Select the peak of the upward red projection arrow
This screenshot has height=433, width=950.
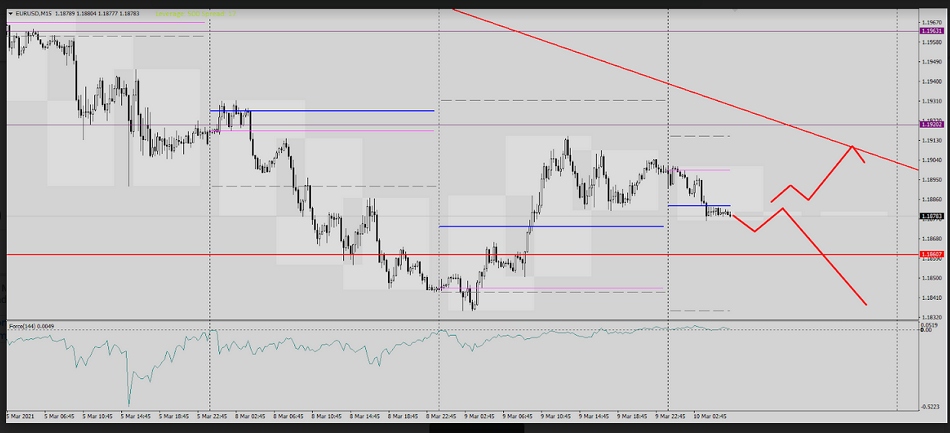pyautogui.click(x=852, y=147)
